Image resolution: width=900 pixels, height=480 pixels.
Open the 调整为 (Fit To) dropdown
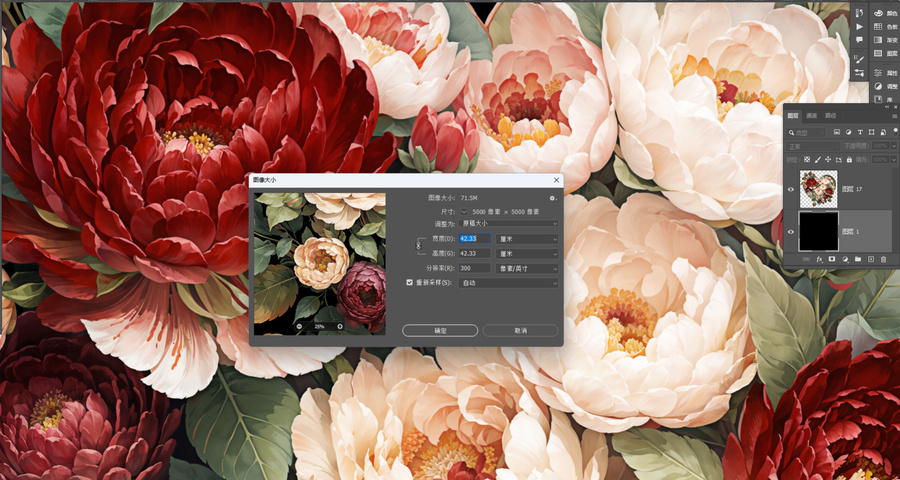pos(508,223)
